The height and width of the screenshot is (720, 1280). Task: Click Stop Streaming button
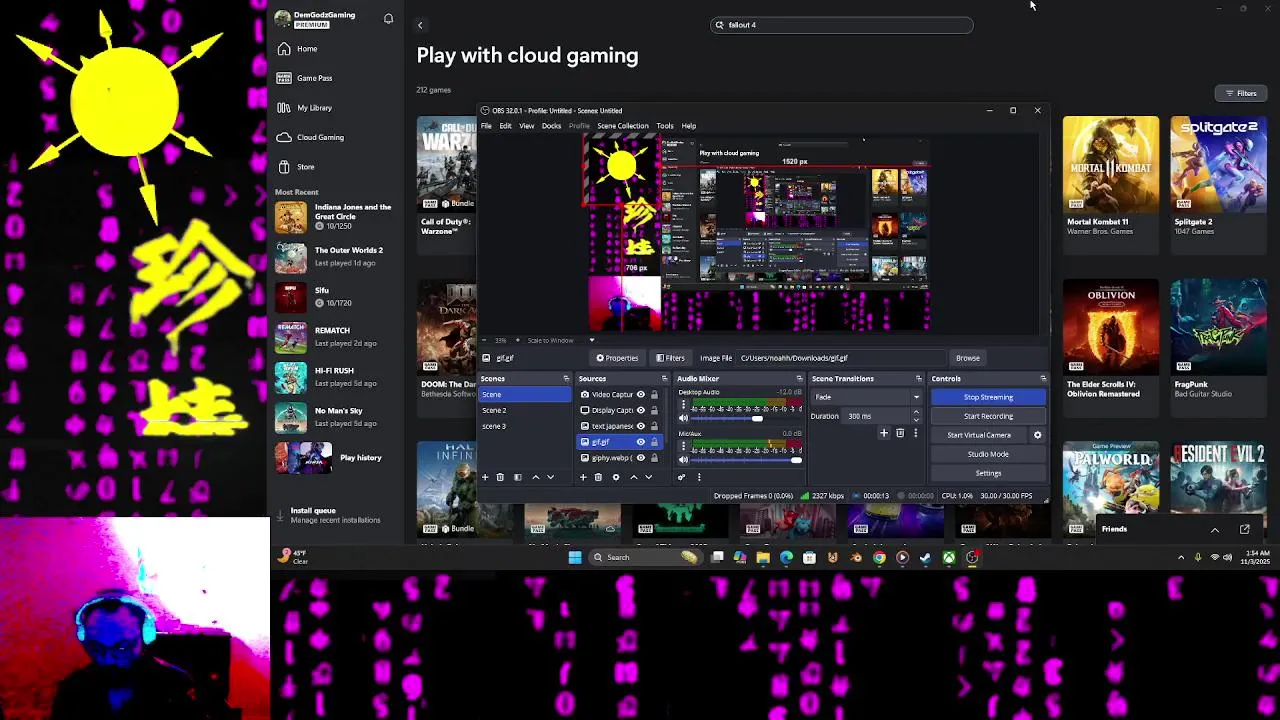tap(988, 397)
